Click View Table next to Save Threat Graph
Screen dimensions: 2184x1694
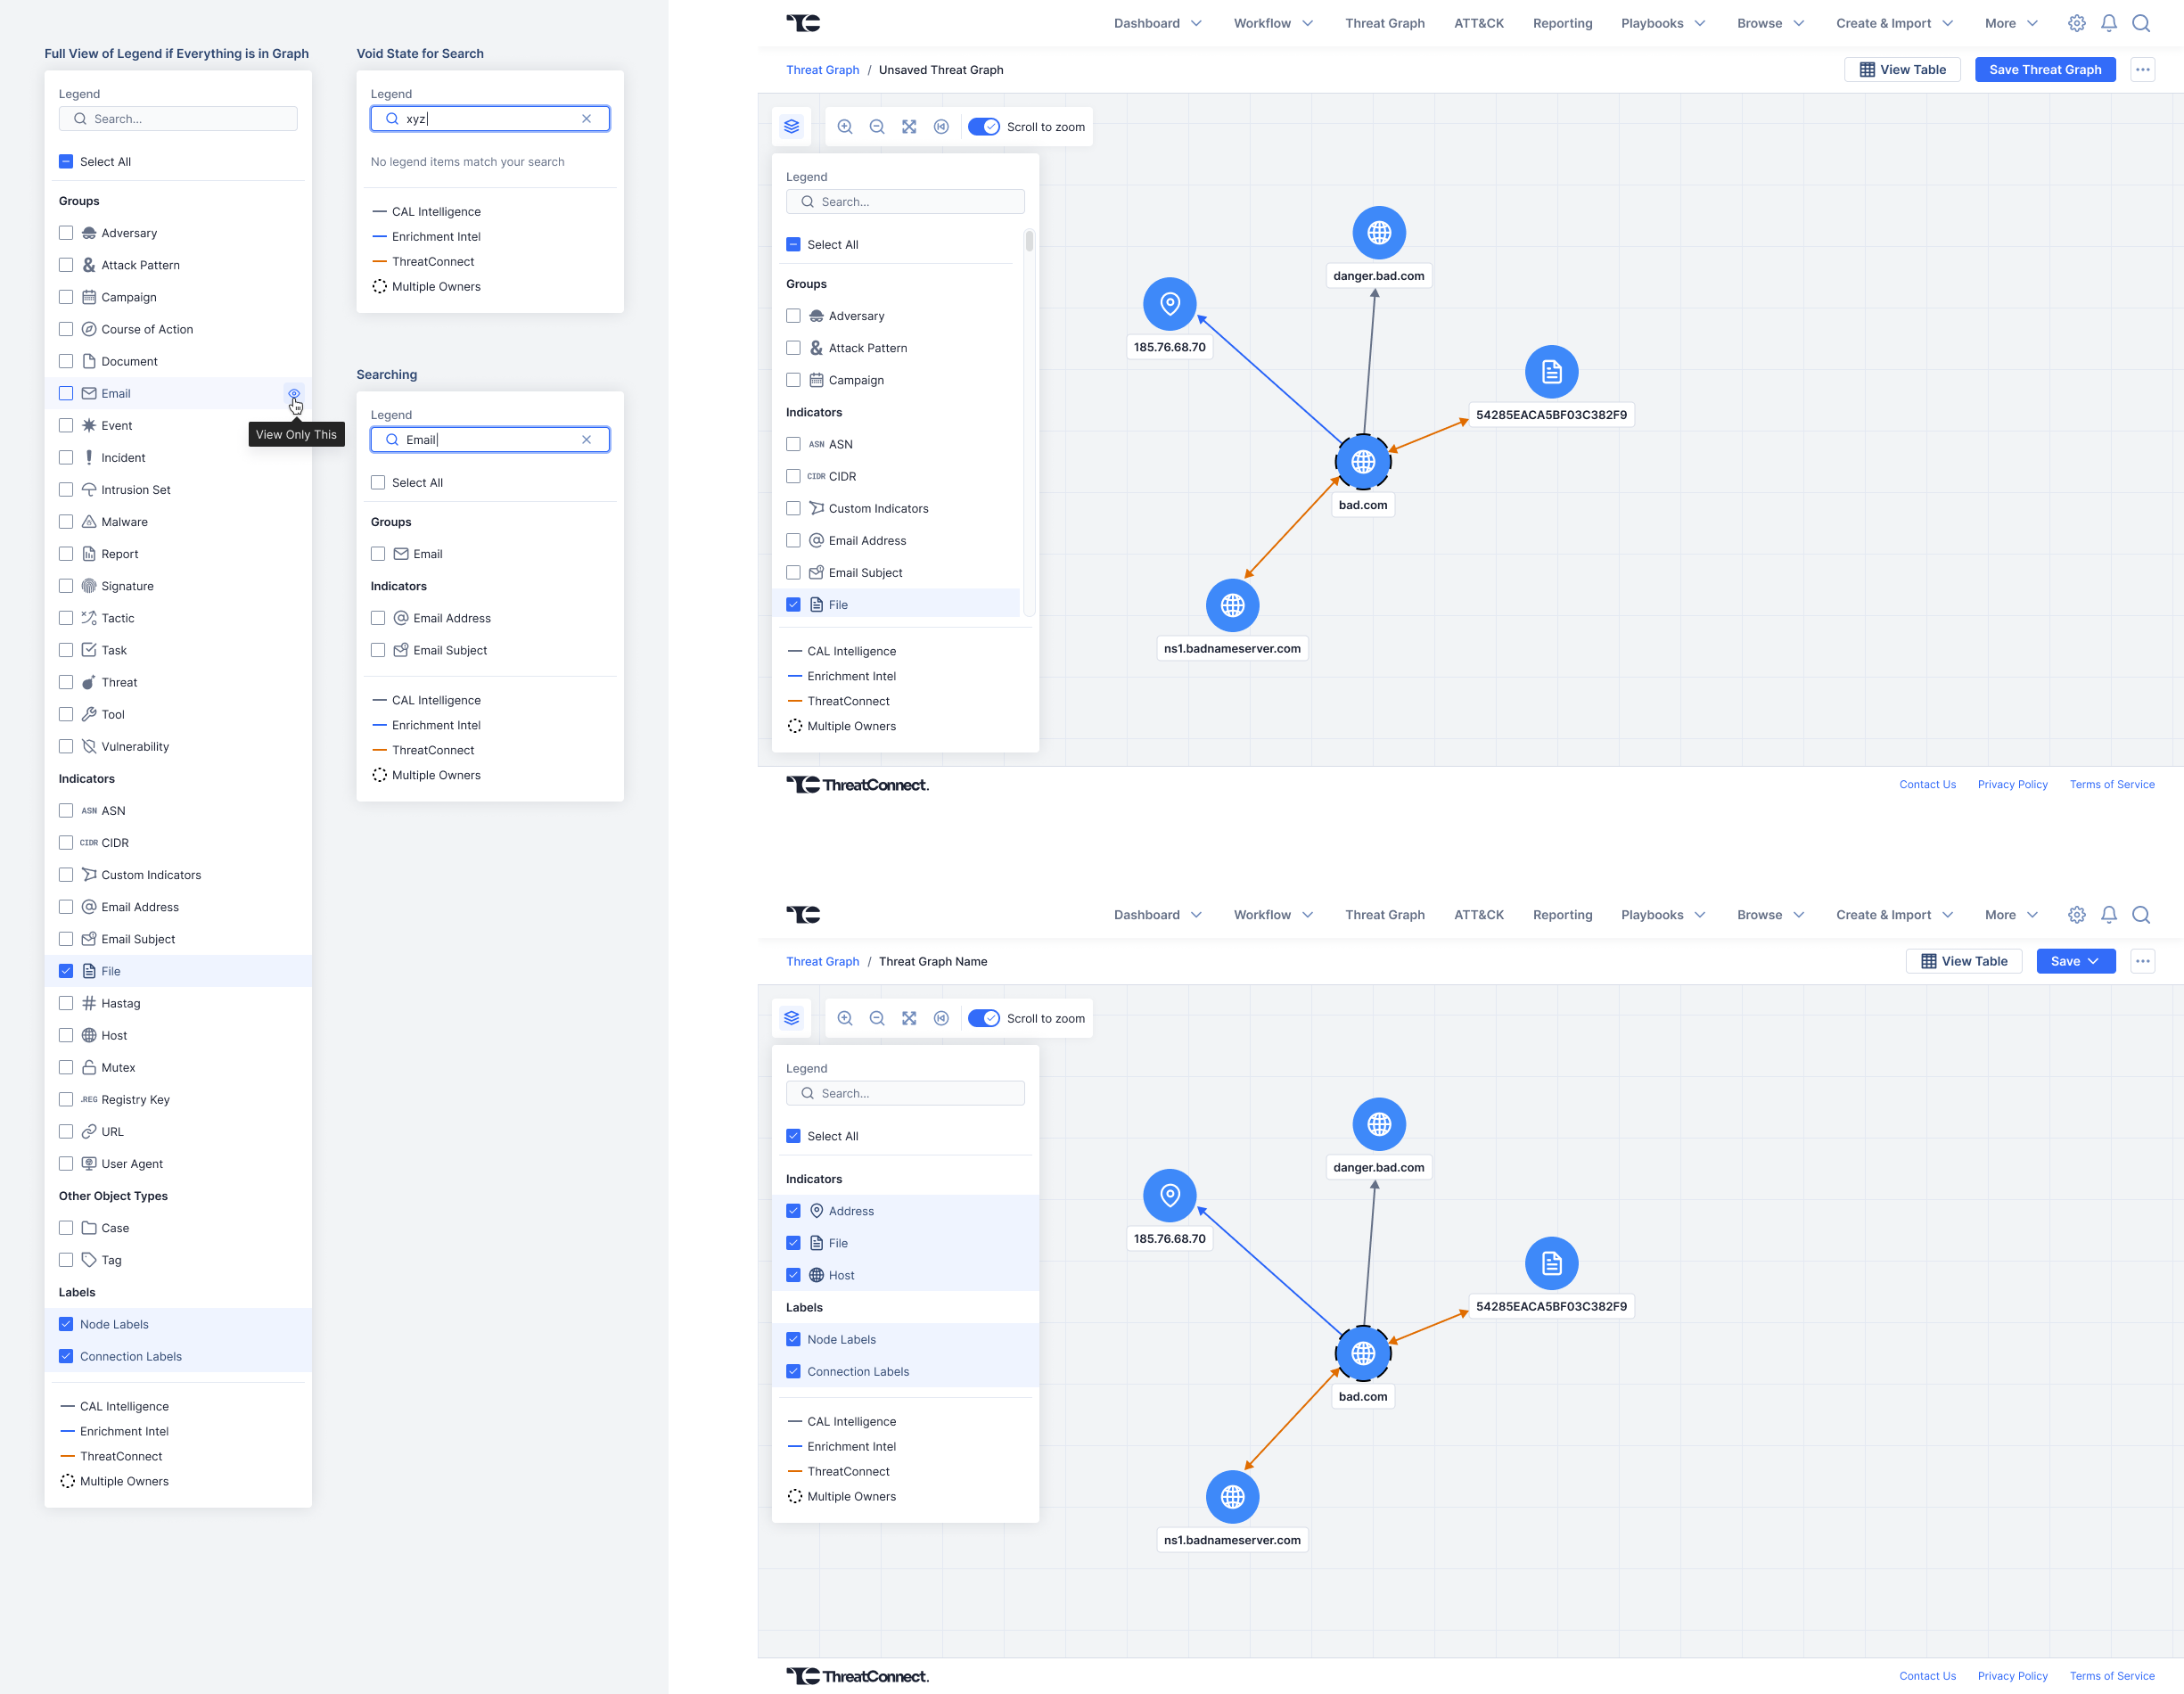[x=1902, y=70]
